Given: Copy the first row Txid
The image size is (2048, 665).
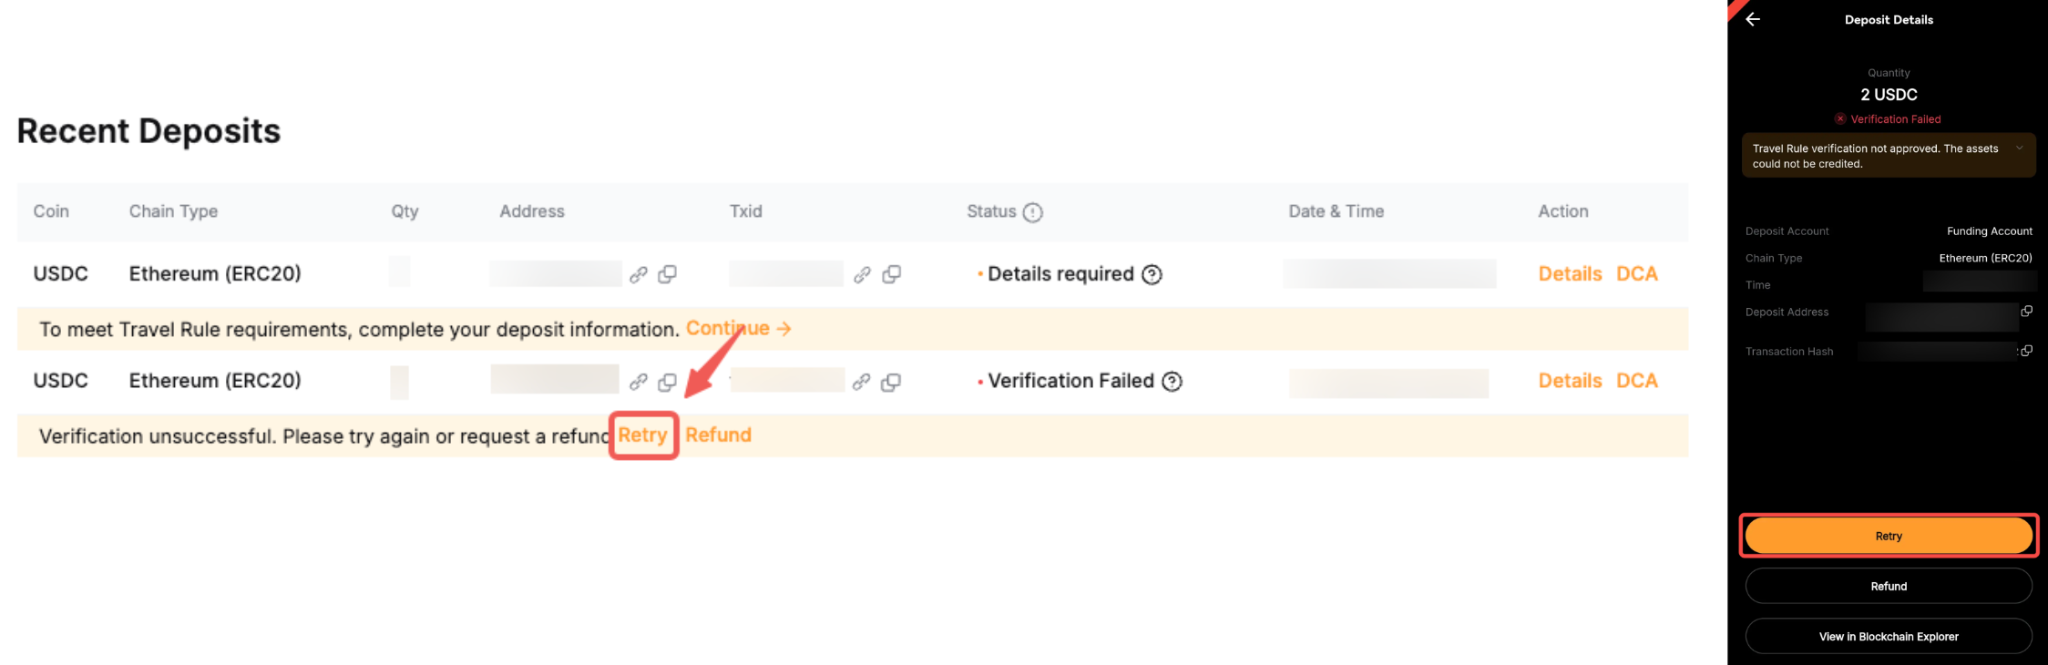Looking at the screenshot, I should pos(891,274).
